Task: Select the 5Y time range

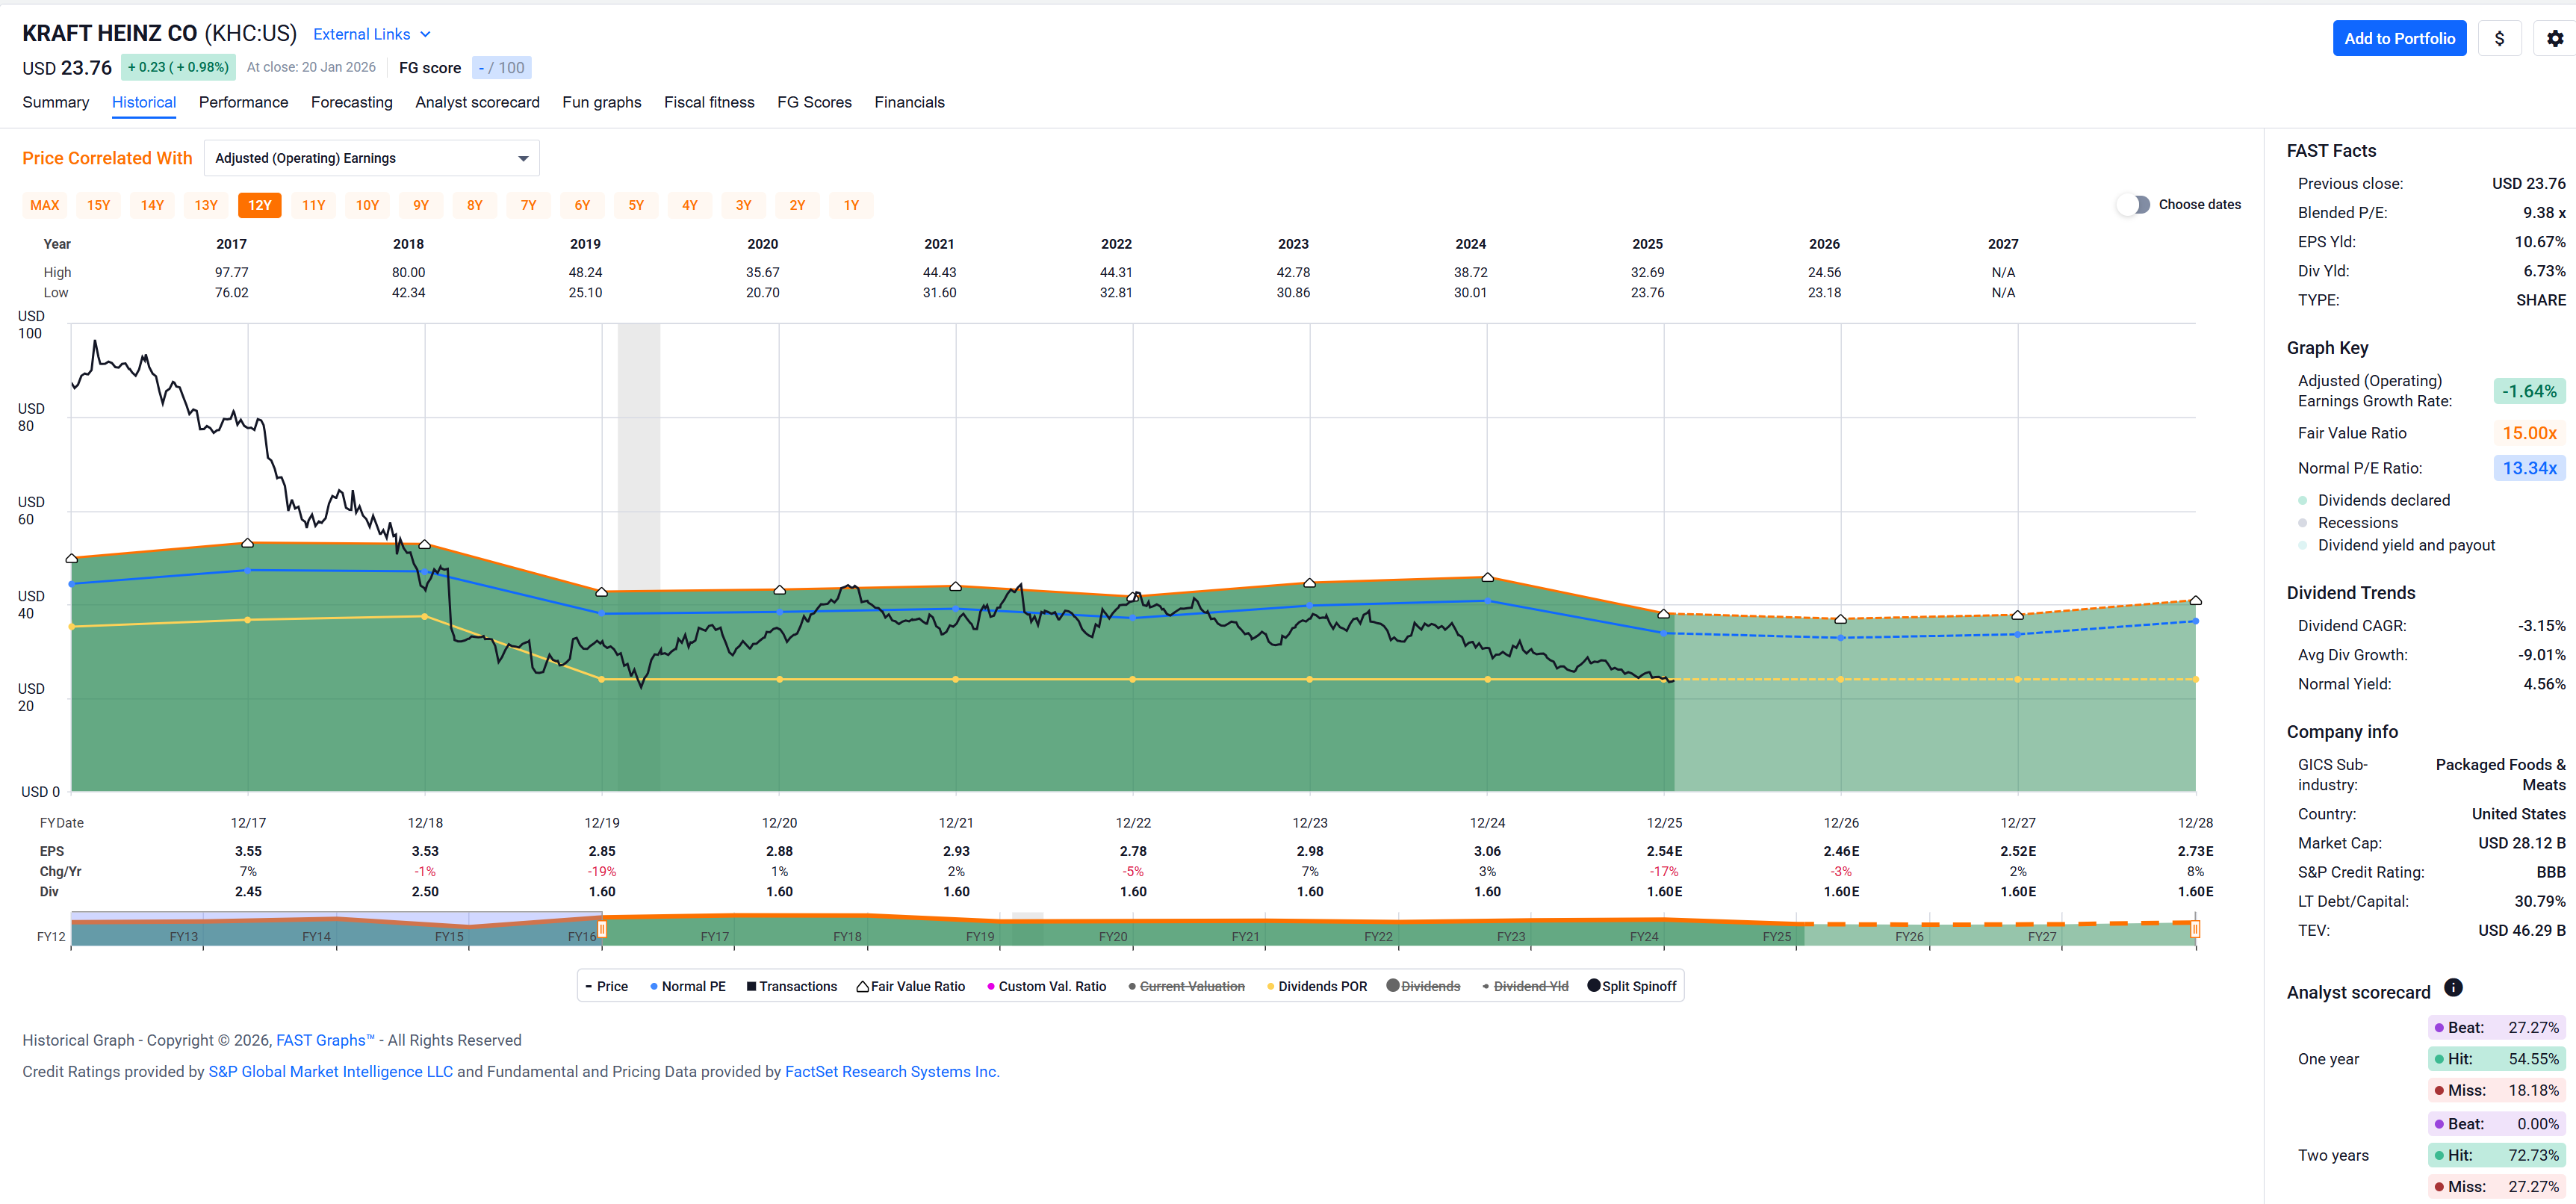Action: [x=636, y=206]
